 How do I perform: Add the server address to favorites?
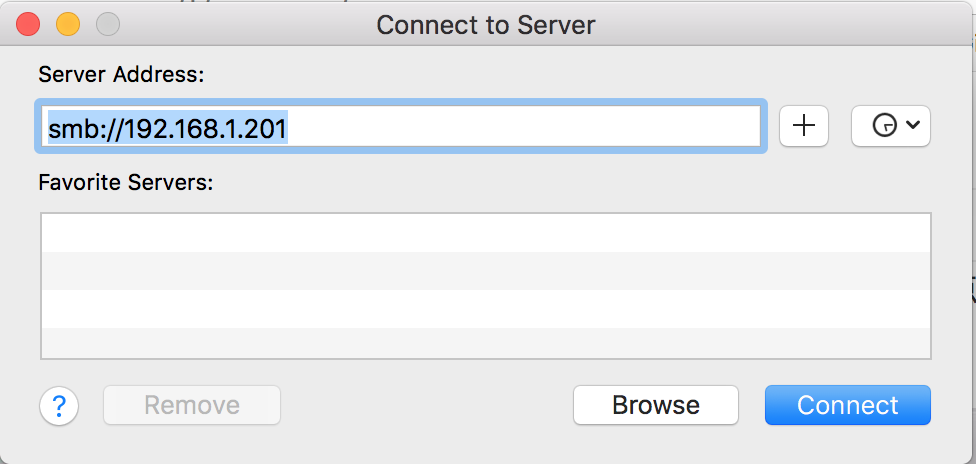(x=804, y=125)
